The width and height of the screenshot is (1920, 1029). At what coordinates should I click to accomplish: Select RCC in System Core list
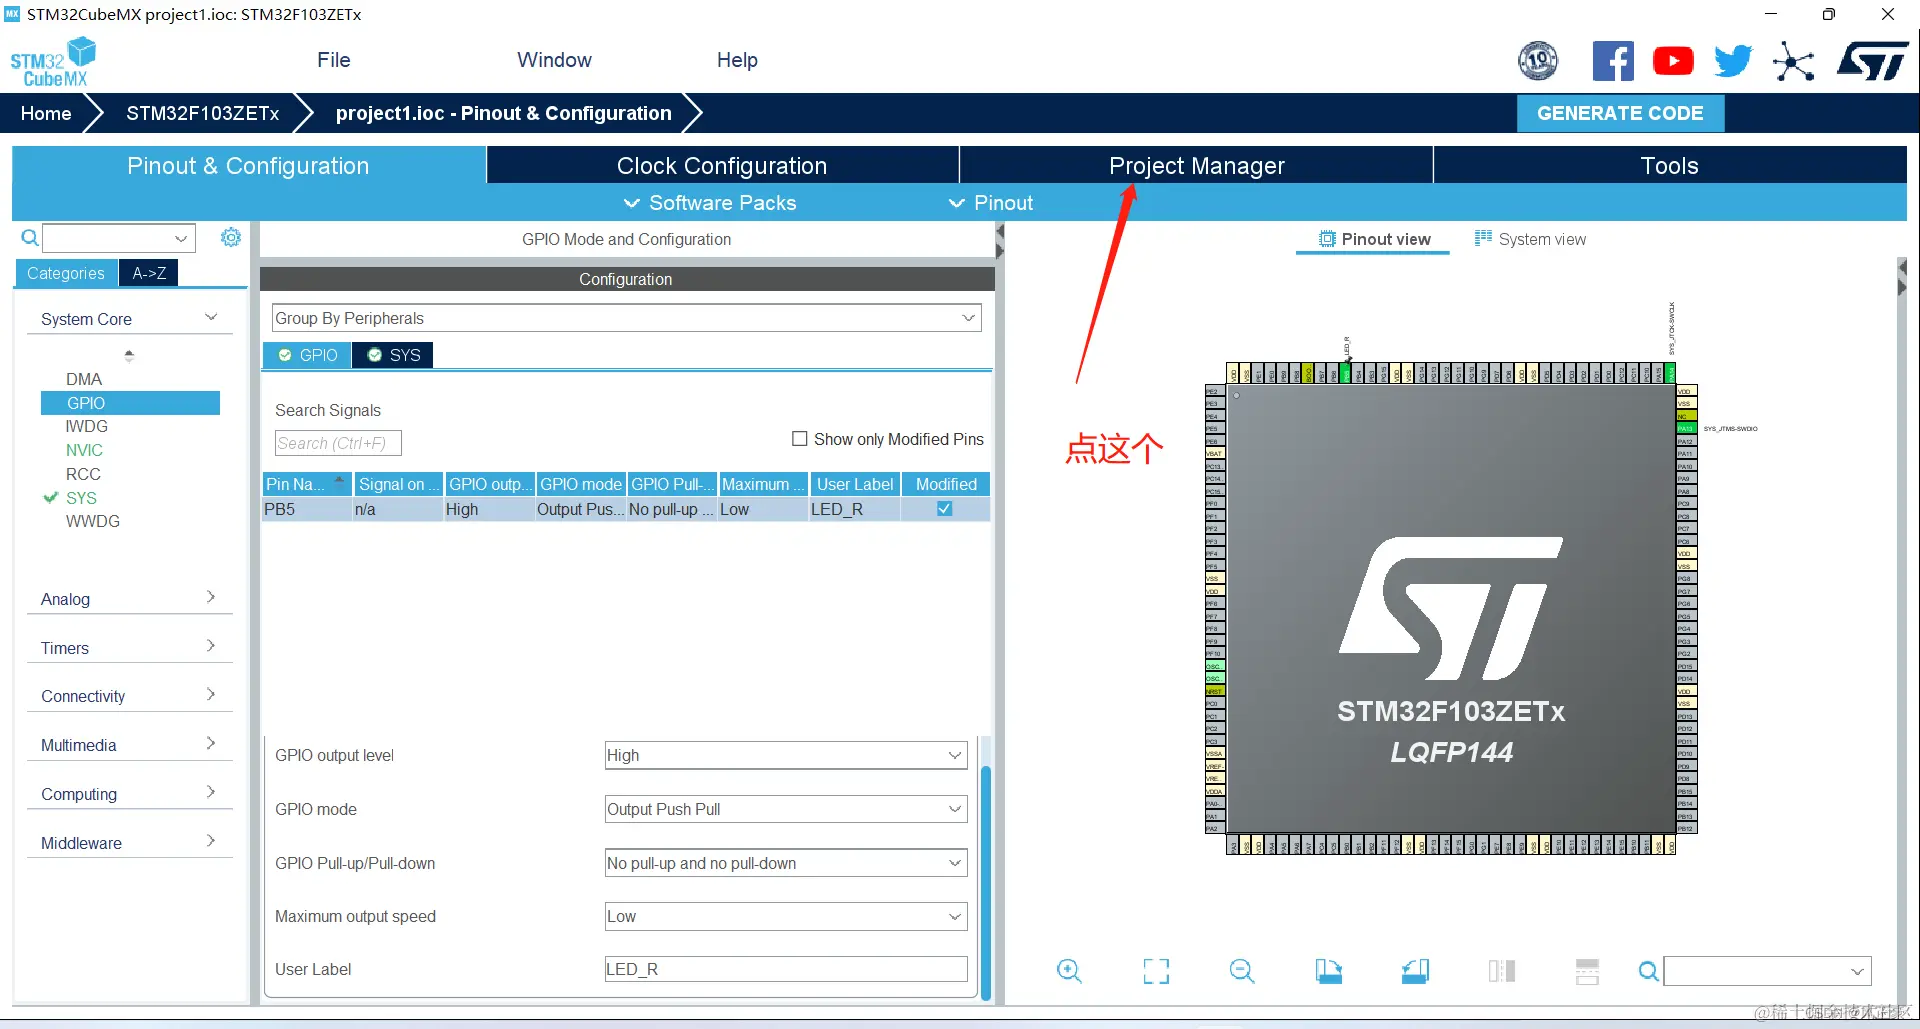[x=83, y=474]
